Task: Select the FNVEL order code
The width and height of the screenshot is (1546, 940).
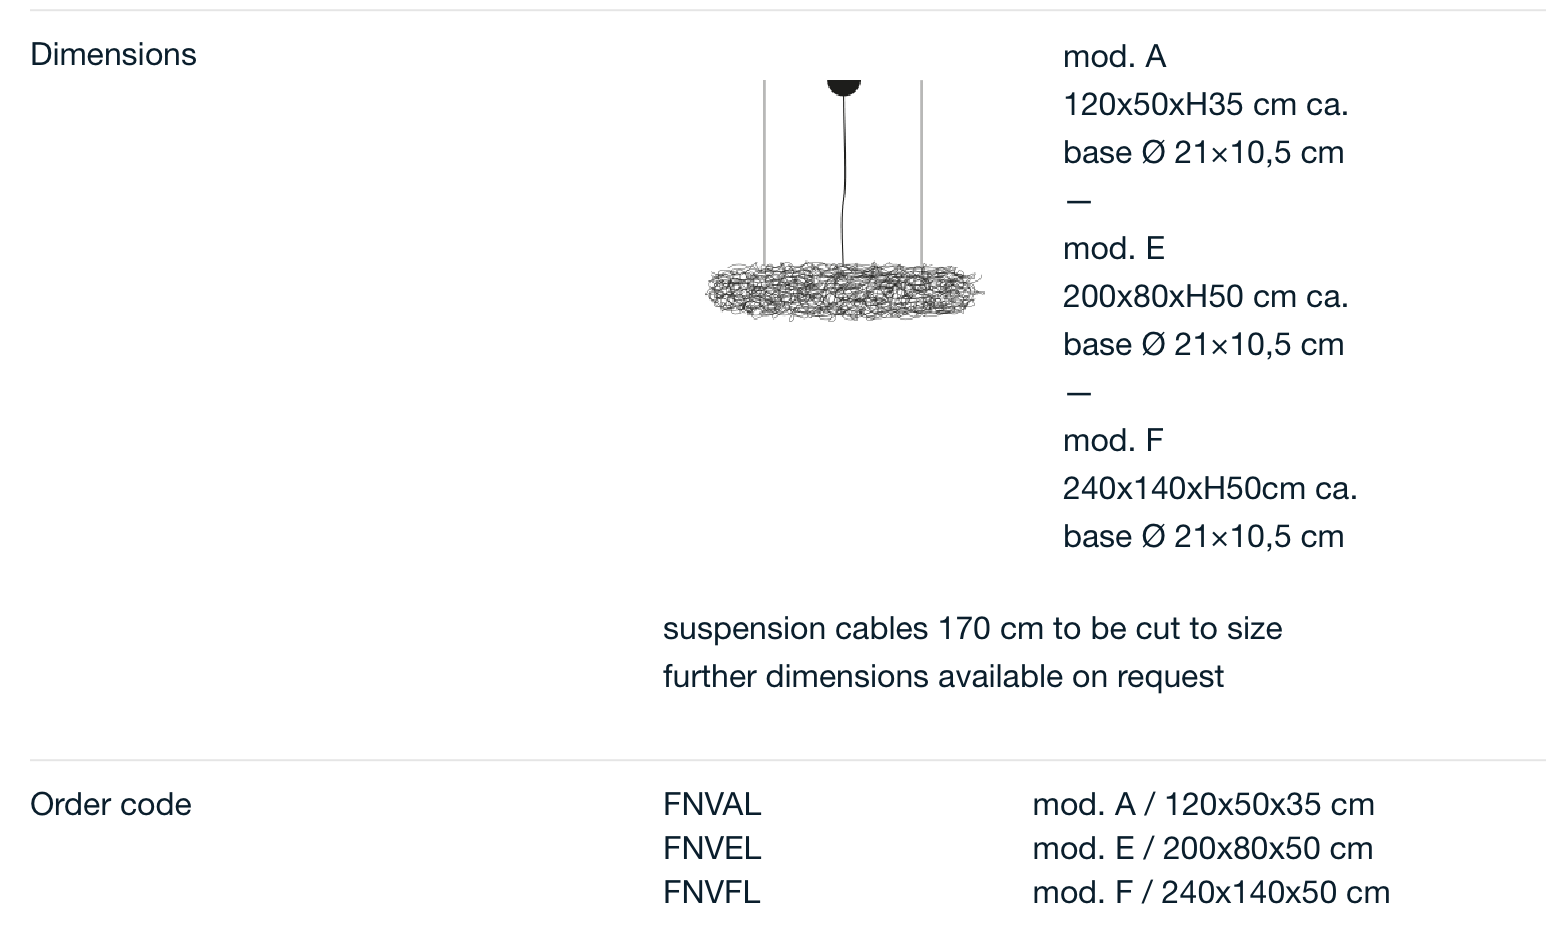Action: pyautogui.click(x=712, y=848)
